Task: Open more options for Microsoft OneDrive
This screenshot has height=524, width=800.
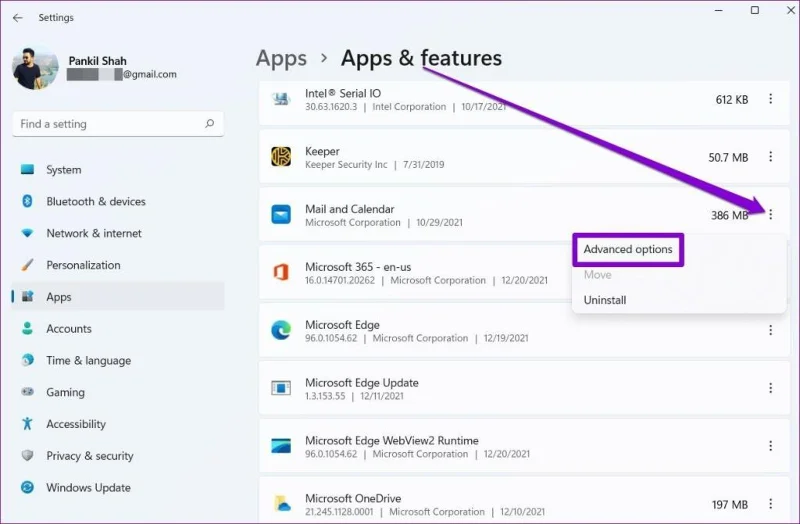Action: [770, 504]
